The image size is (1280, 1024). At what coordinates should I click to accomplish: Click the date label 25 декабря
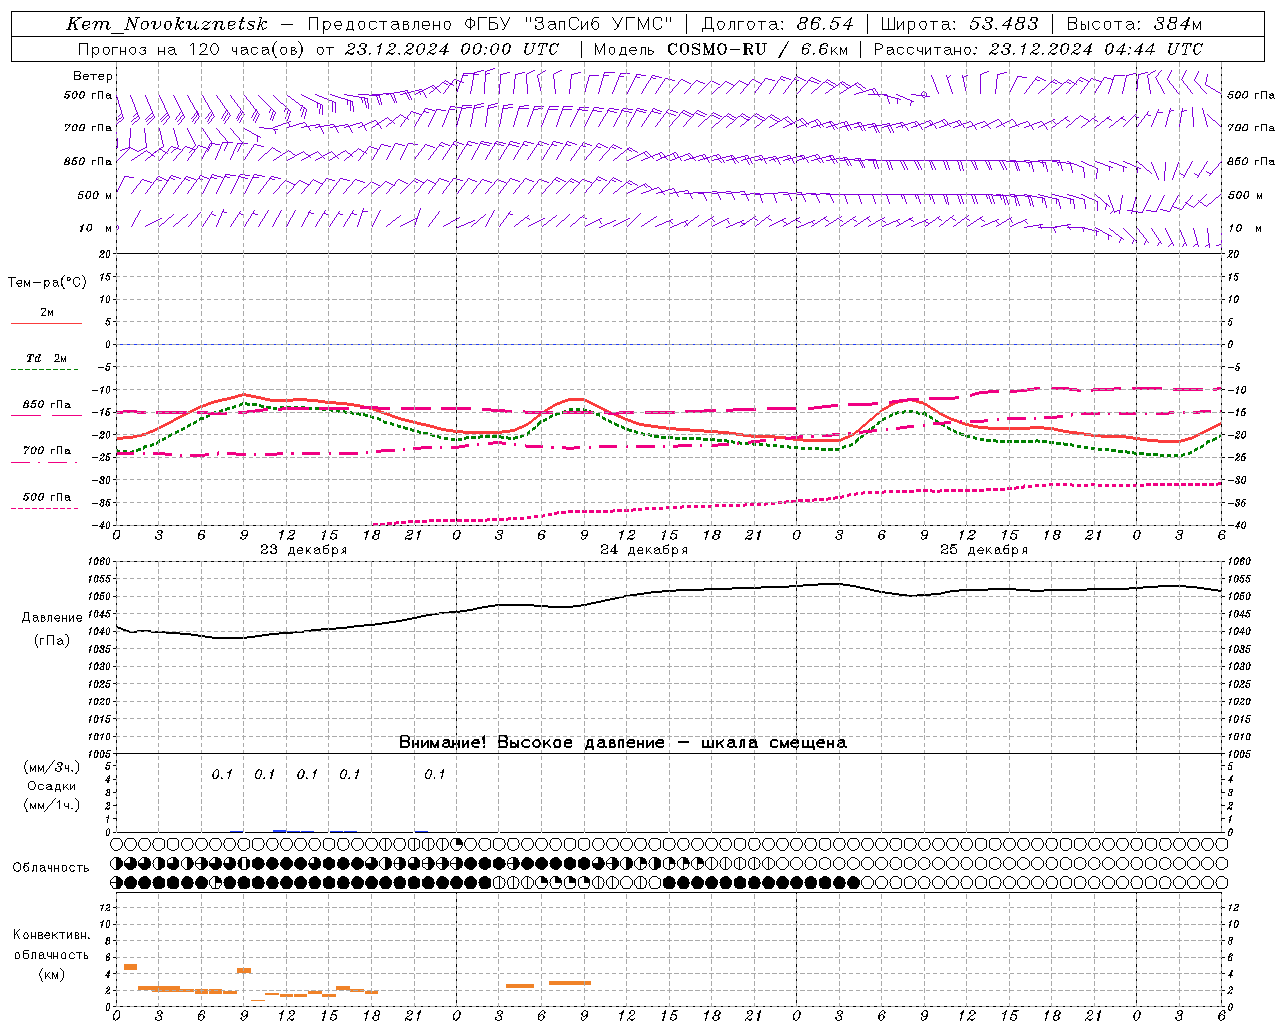click(984, 550)
